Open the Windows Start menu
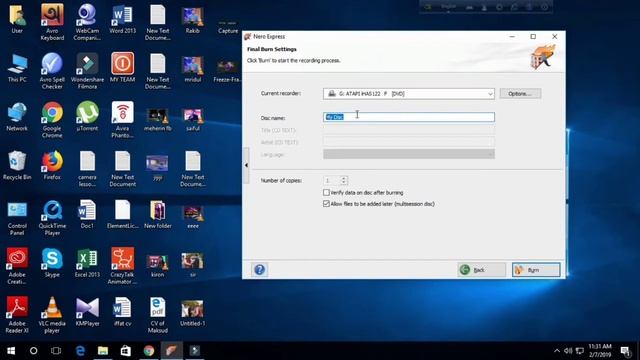This screenshot has height=360, width=640. click(11, 351)
